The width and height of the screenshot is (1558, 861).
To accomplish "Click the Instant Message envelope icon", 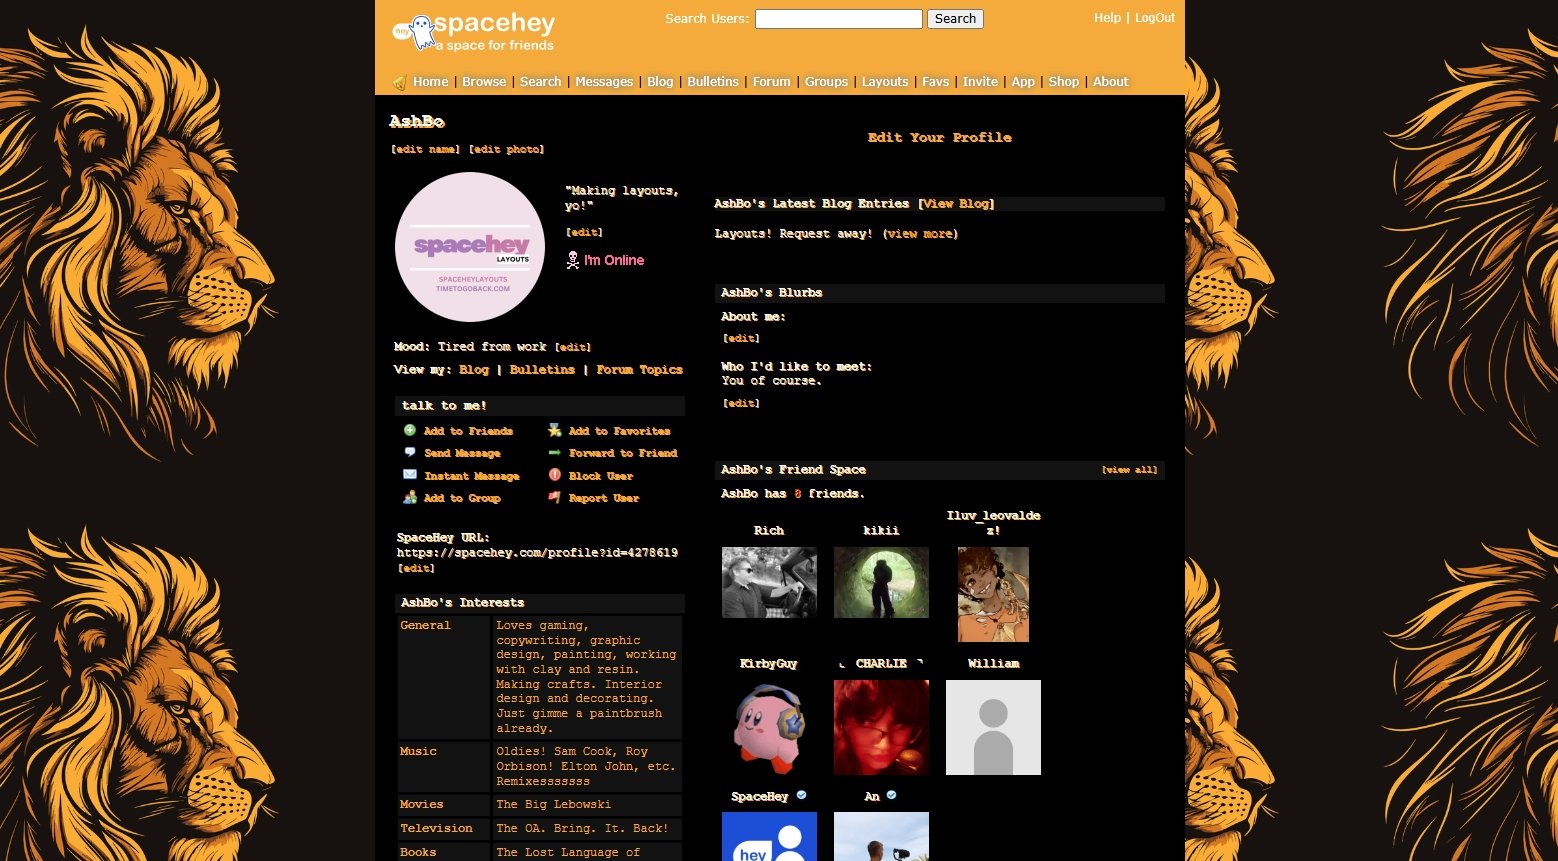I will click(410, 475).
